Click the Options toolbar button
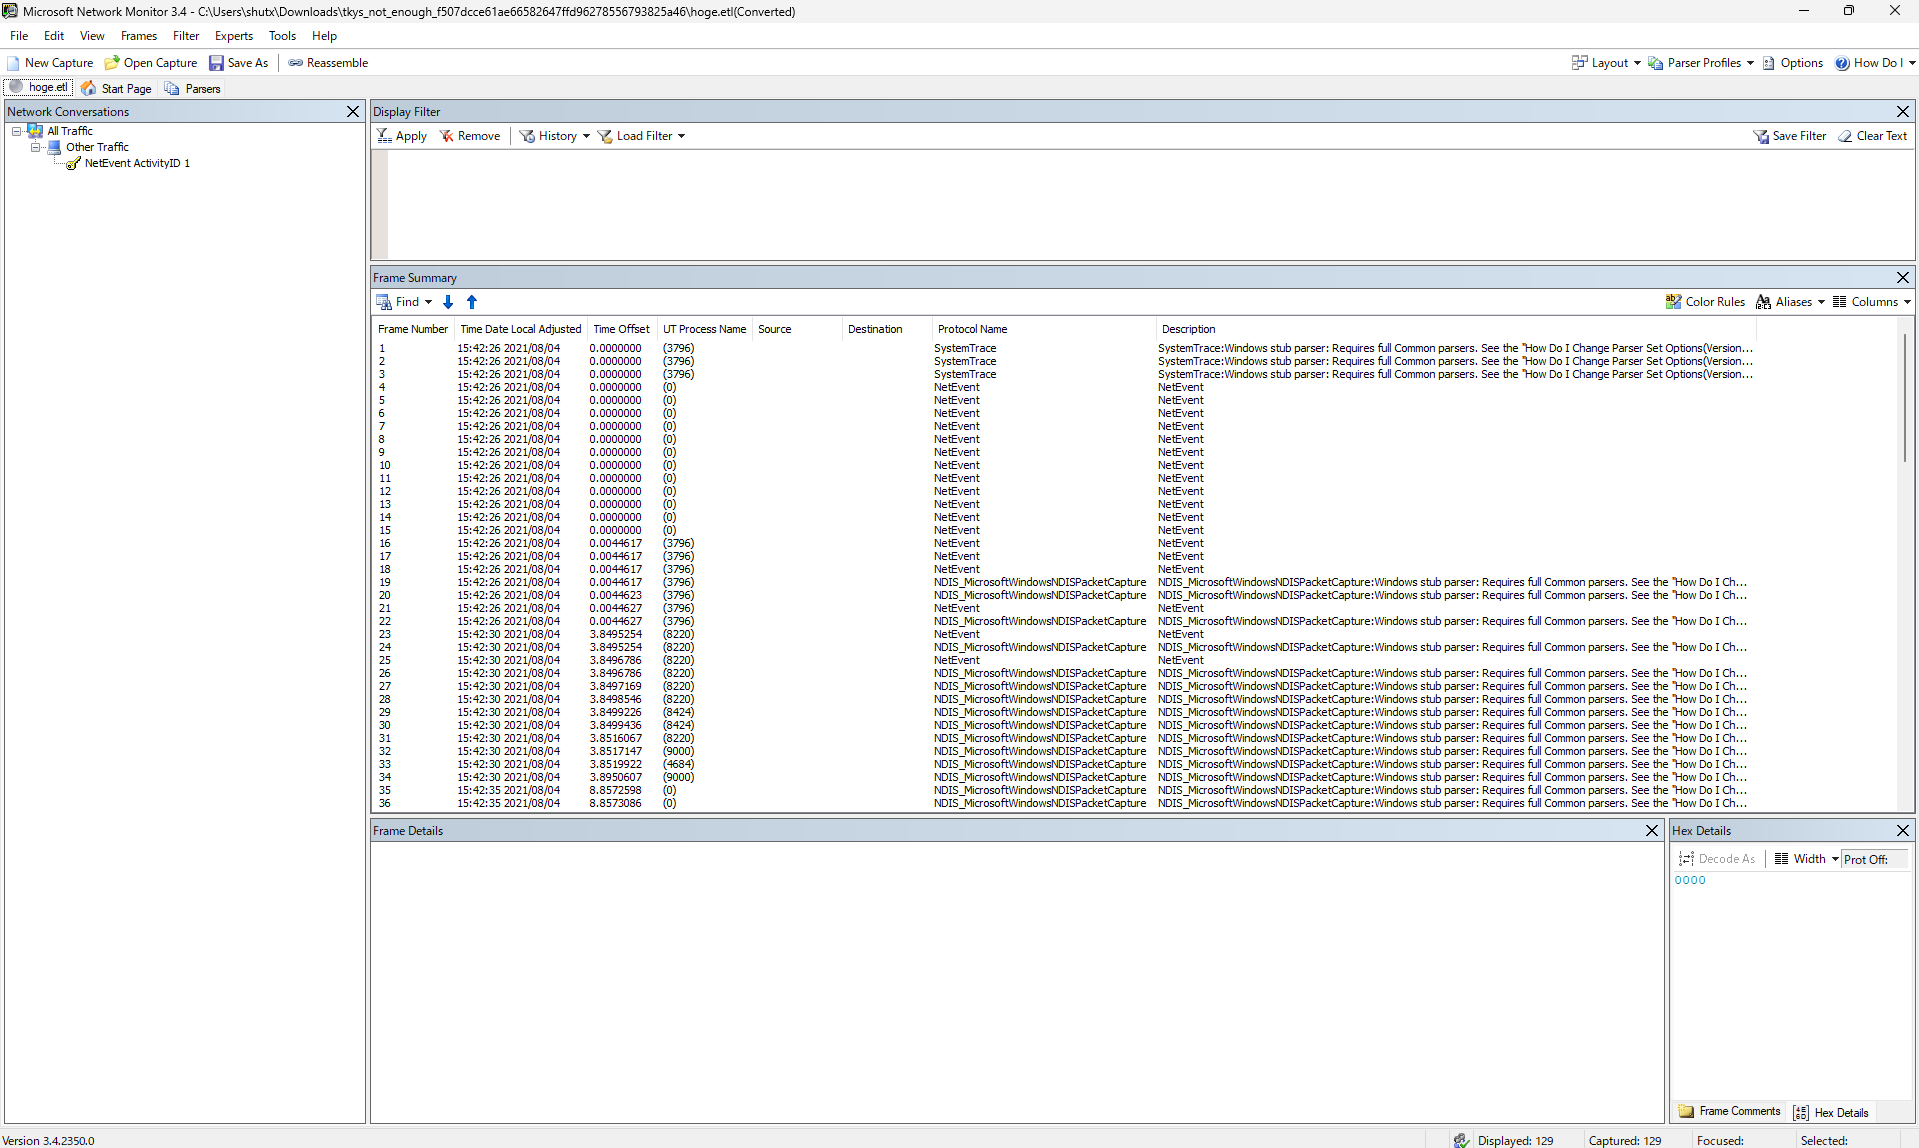 [1793, 63]
